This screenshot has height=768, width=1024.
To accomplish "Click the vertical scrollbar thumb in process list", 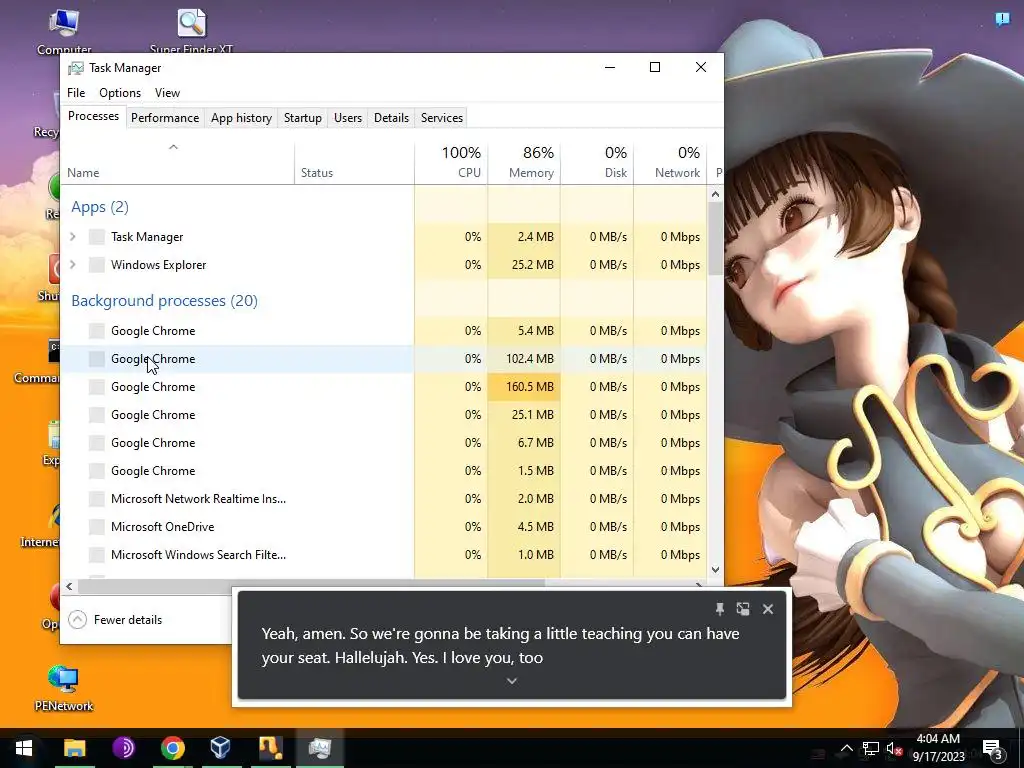I will coord(715,238).
